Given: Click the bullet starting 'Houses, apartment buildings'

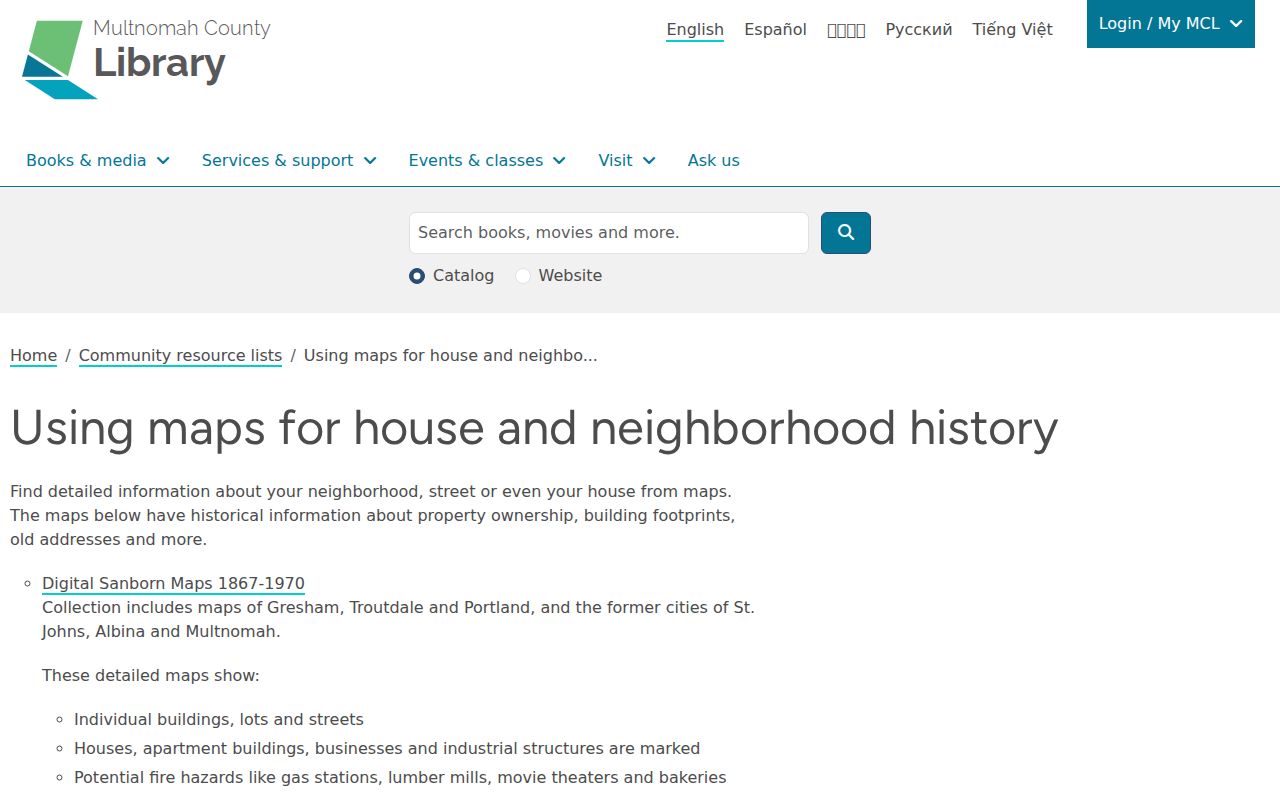Looking at the screenshot, I should [x=387, y=749].
